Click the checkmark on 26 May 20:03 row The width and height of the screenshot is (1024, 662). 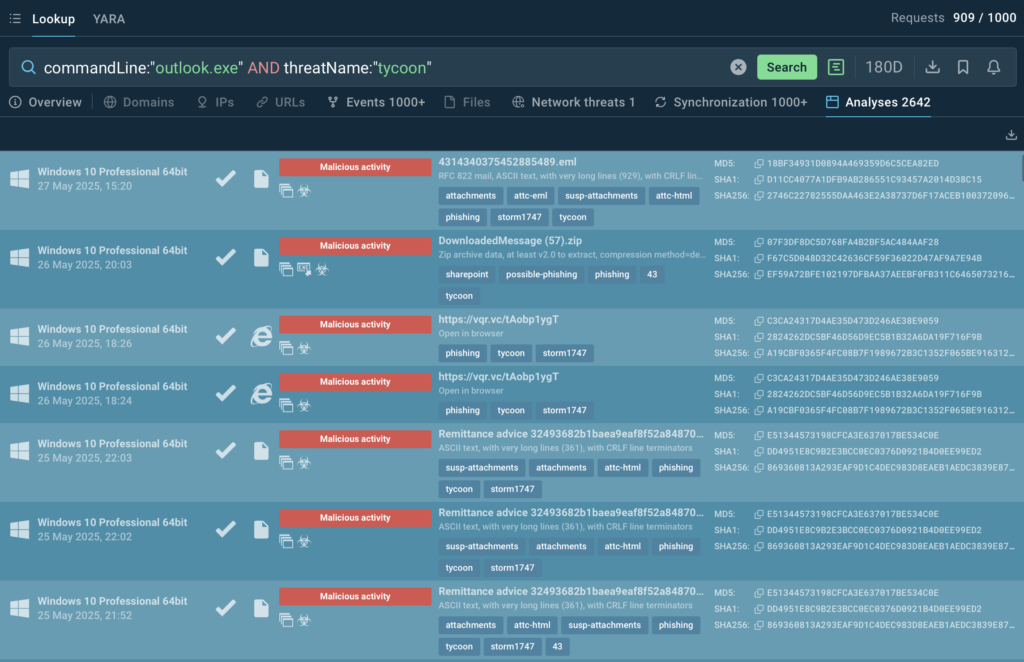[x=227, y=257]
